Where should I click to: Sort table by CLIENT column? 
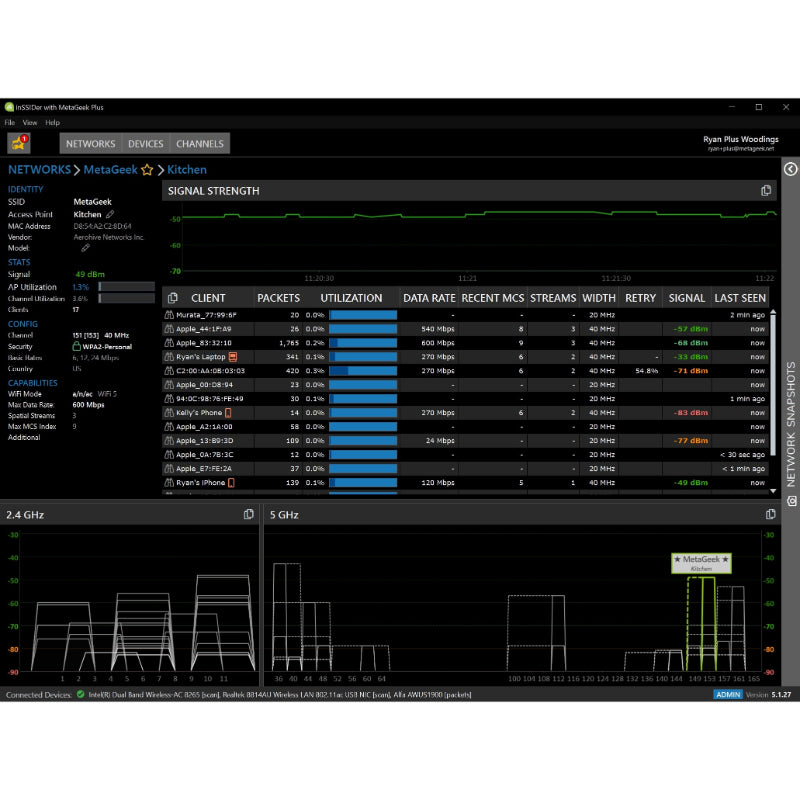(208, 298)
